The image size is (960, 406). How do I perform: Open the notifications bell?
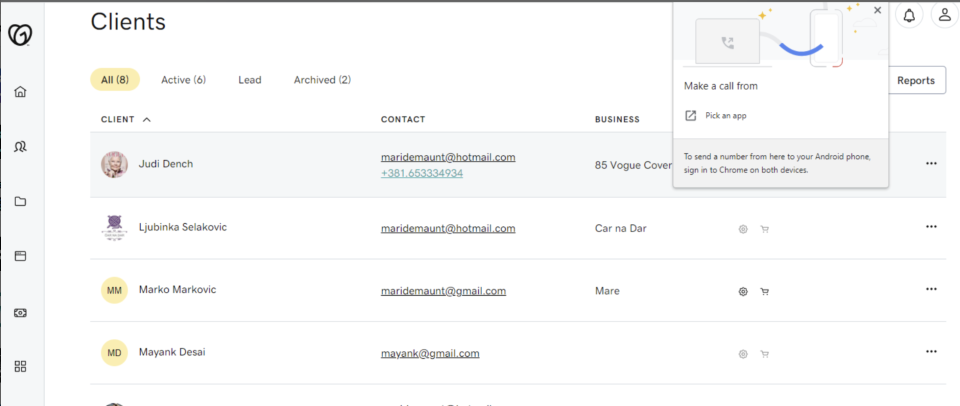(909, 15)
